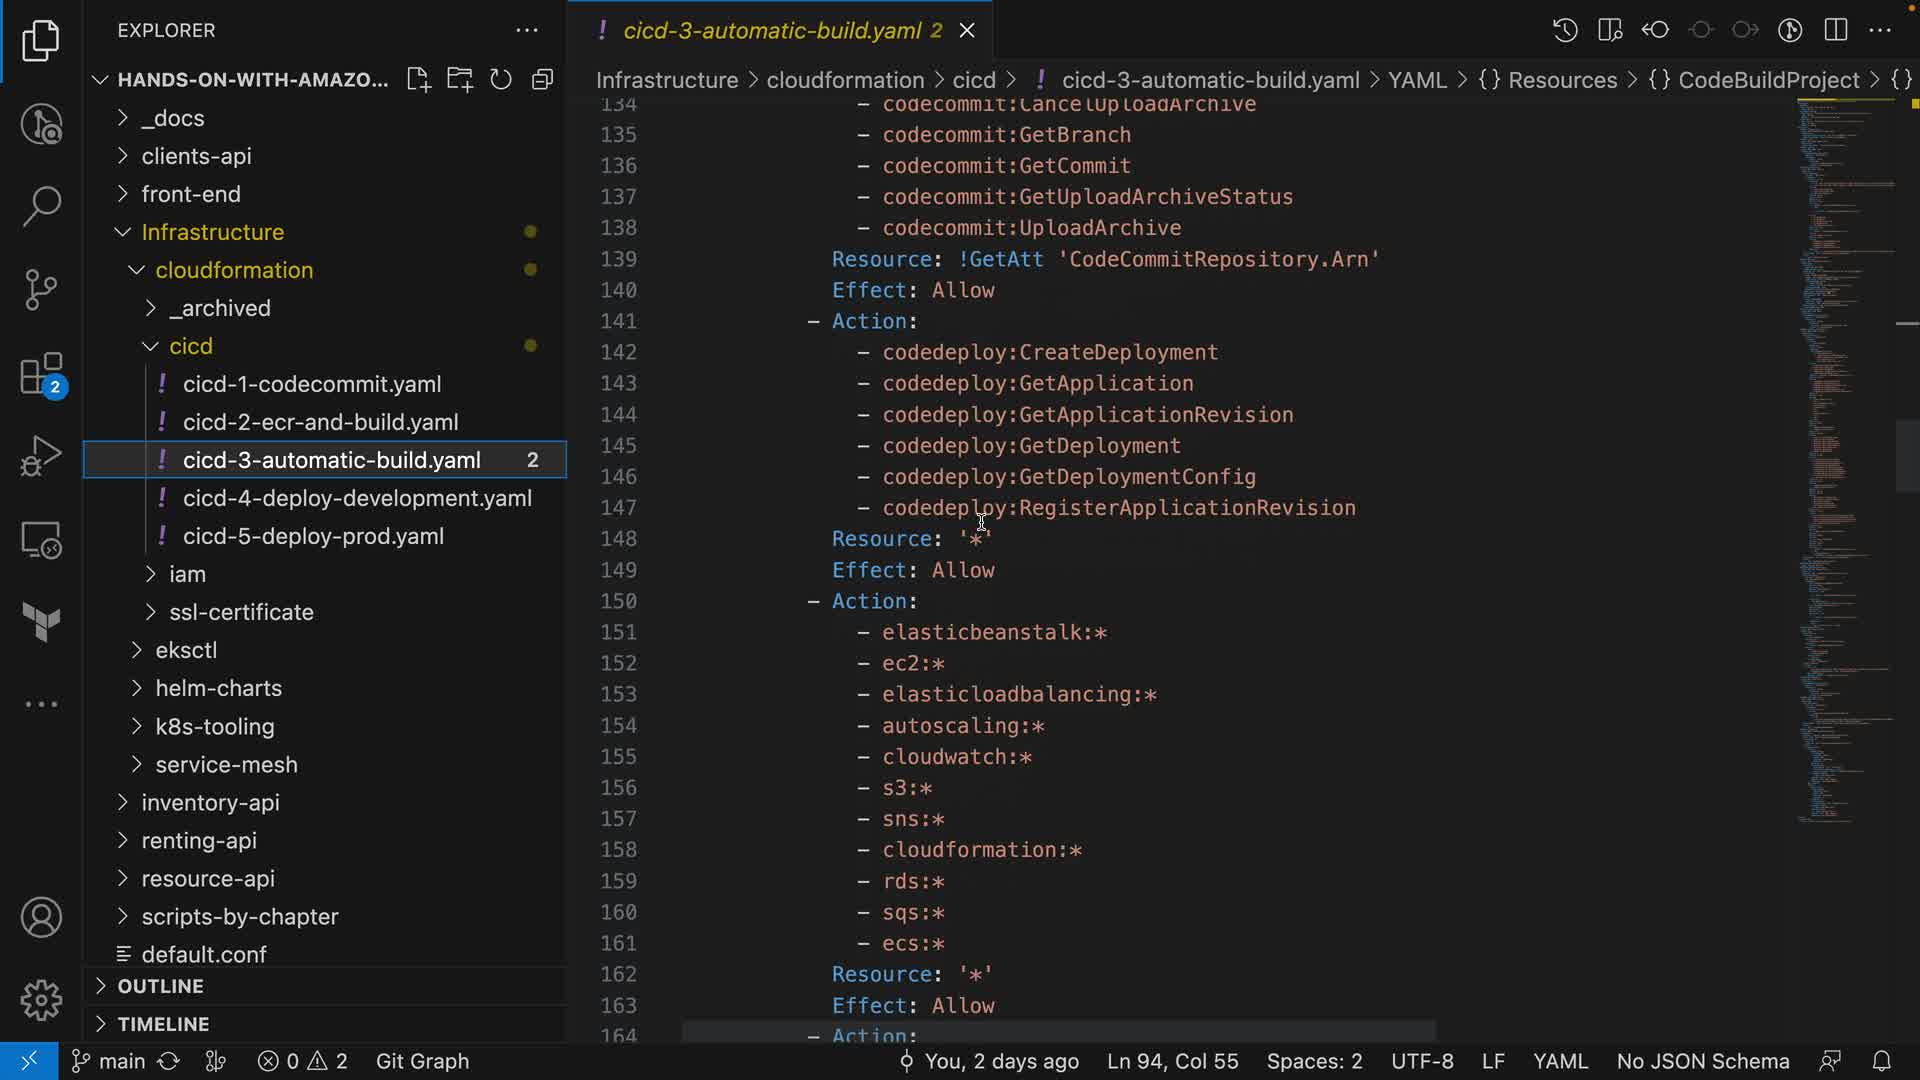The width and height of the screenshot is (1920, 1080).
Task: Click the New File icon in Explorer
Action: [418, 80]
